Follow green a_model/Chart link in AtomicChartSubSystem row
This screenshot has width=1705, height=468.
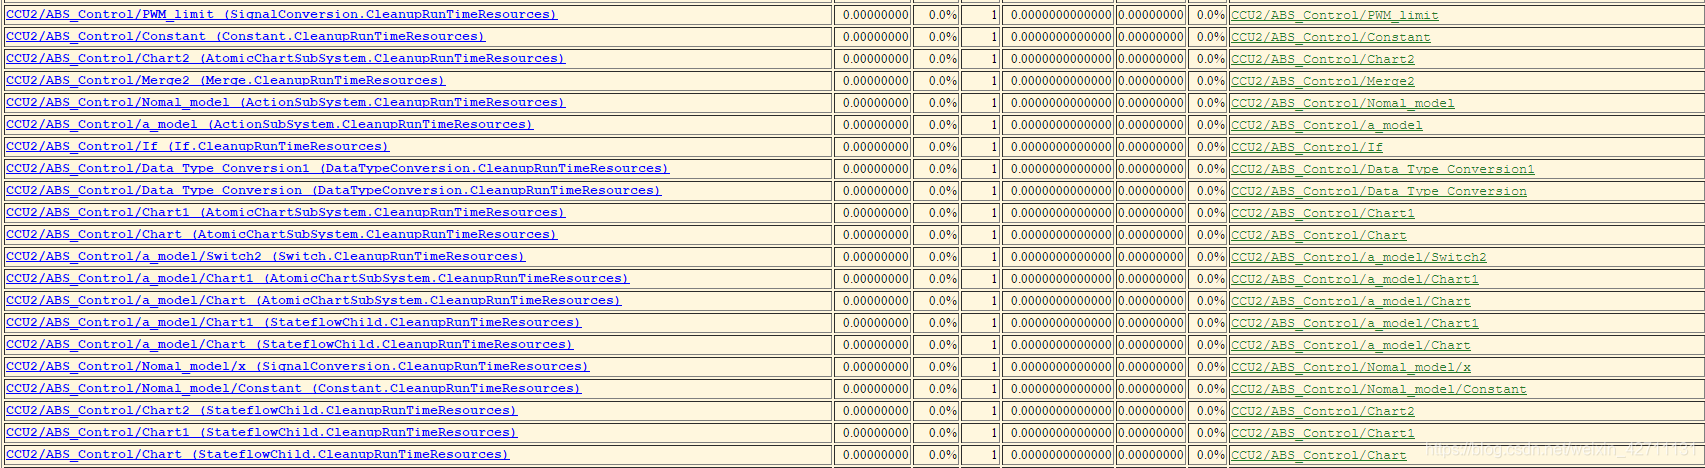1351,302
